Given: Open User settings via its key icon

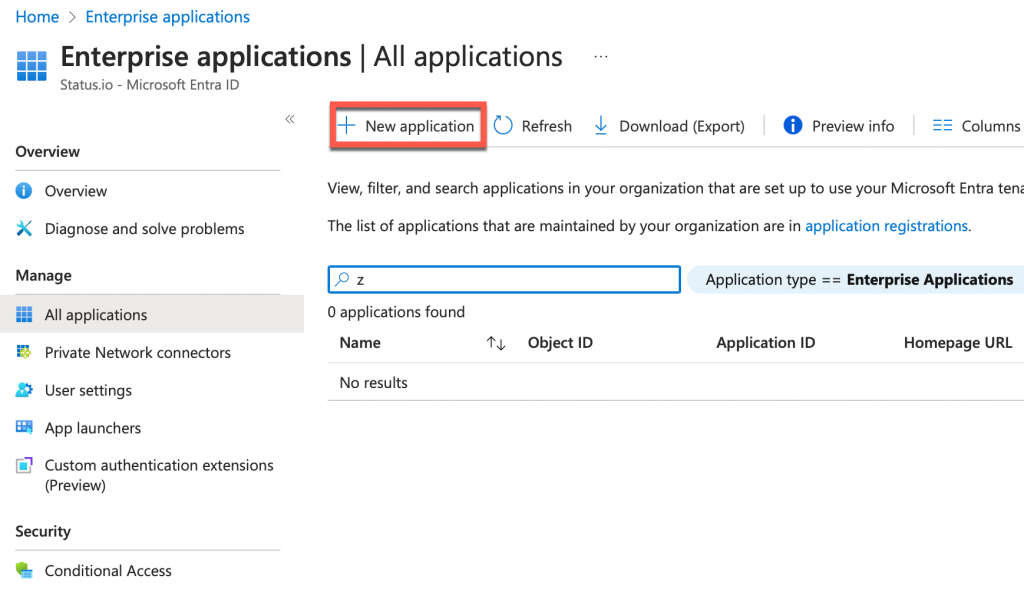Looking at the screenshot, I should (24, 390).
